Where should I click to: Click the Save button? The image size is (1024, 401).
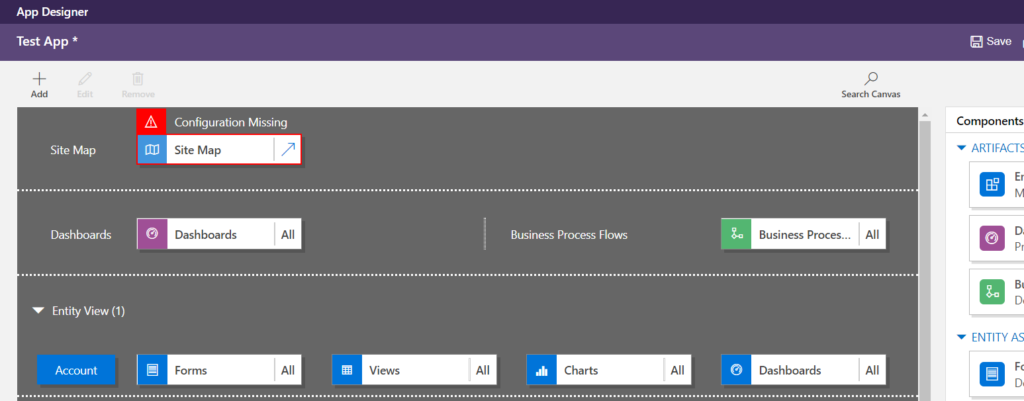[990, 41]
